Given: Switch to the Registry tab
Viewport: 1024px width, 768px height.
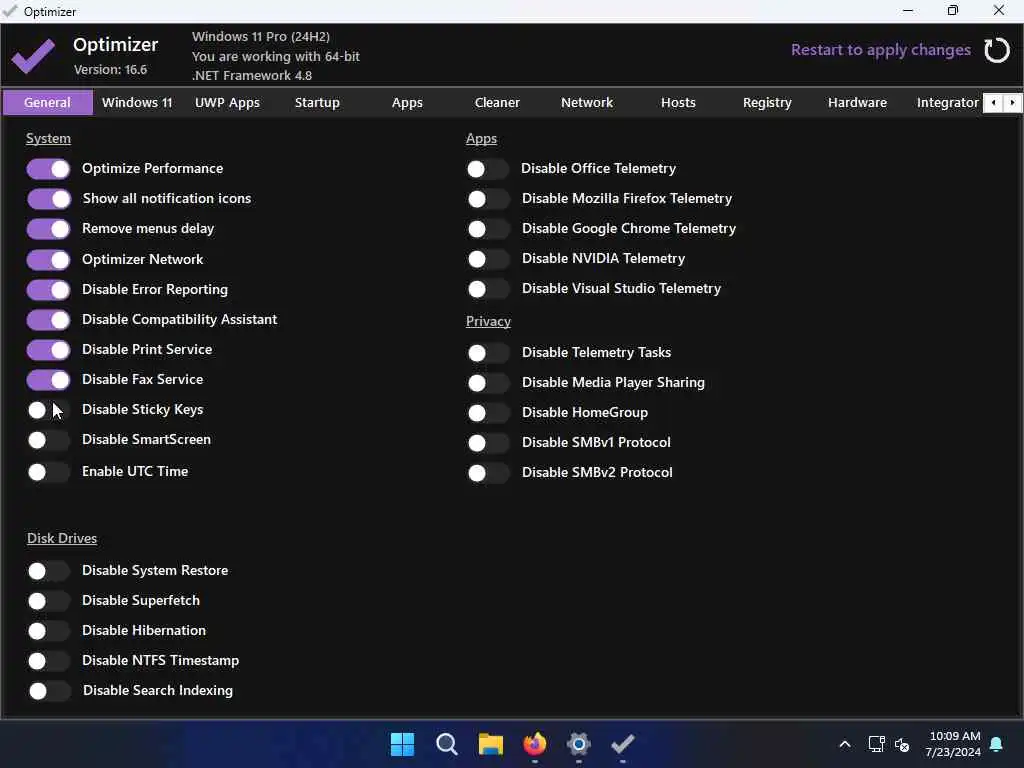Looking at the screenshot, I should click(767, 103).
